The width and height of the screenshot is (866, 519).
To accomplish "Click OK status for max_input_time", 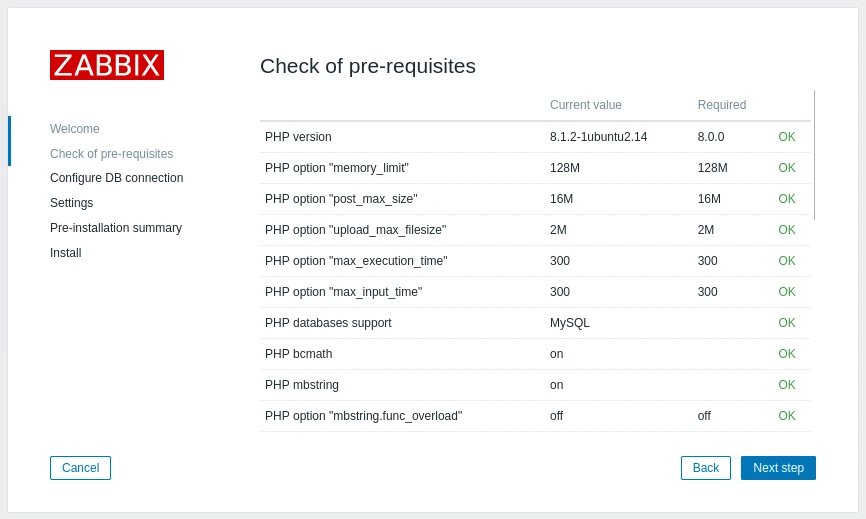I will (x=786, y=292).
